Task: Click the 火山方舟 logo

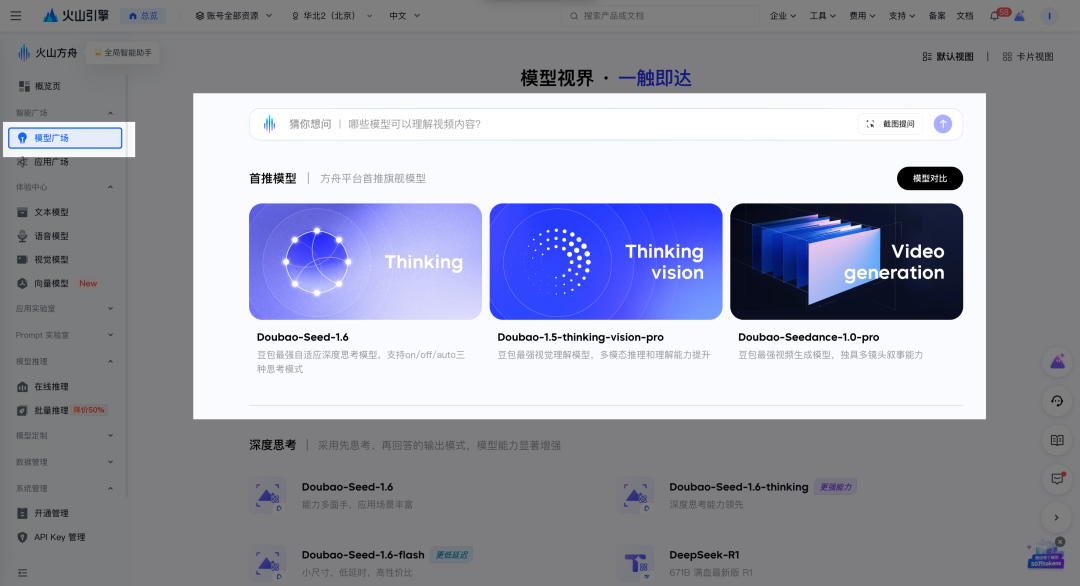Action: coord(47,52)
